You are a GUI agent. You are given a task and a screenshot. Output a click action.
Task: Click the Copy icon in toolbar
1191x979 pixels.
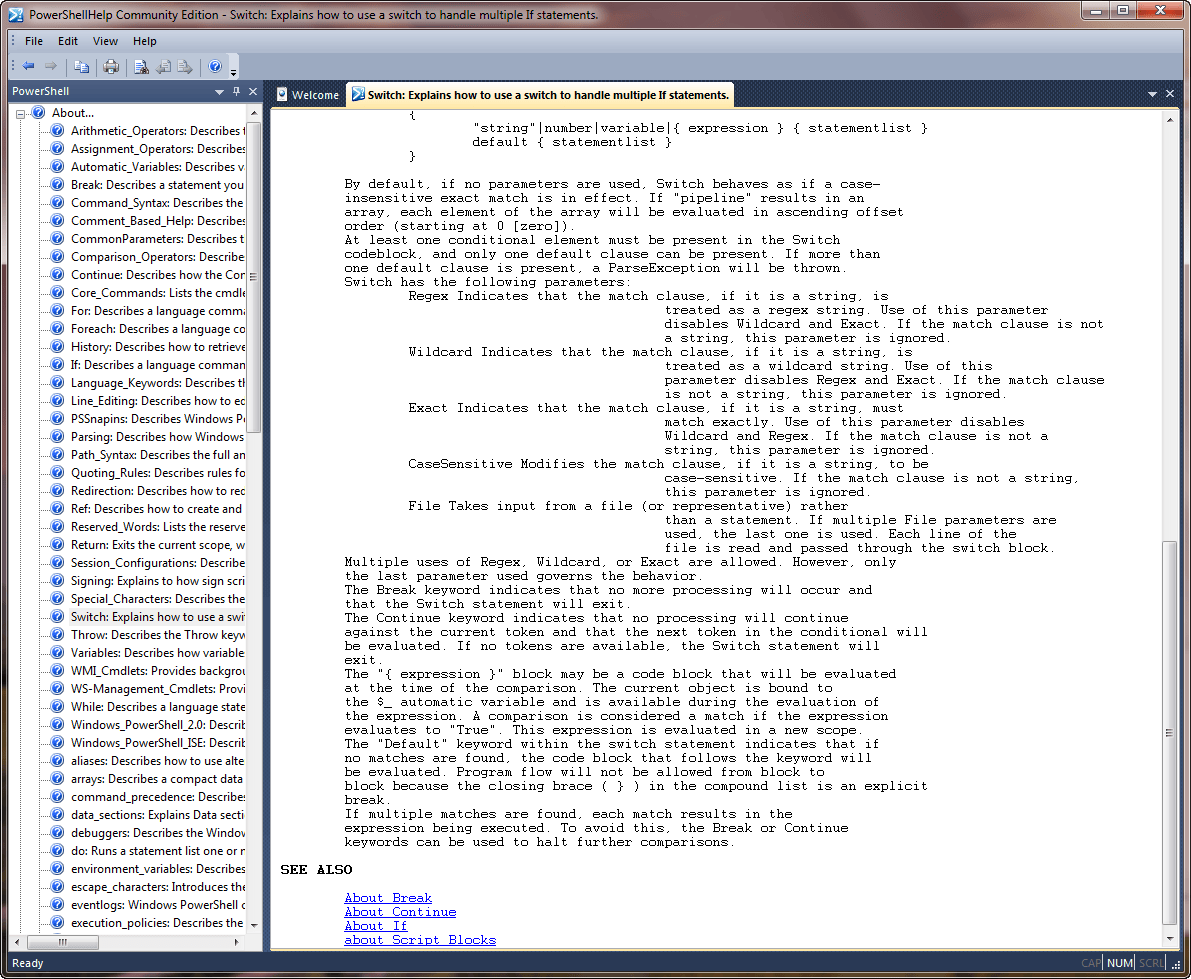tap(81, 67)
